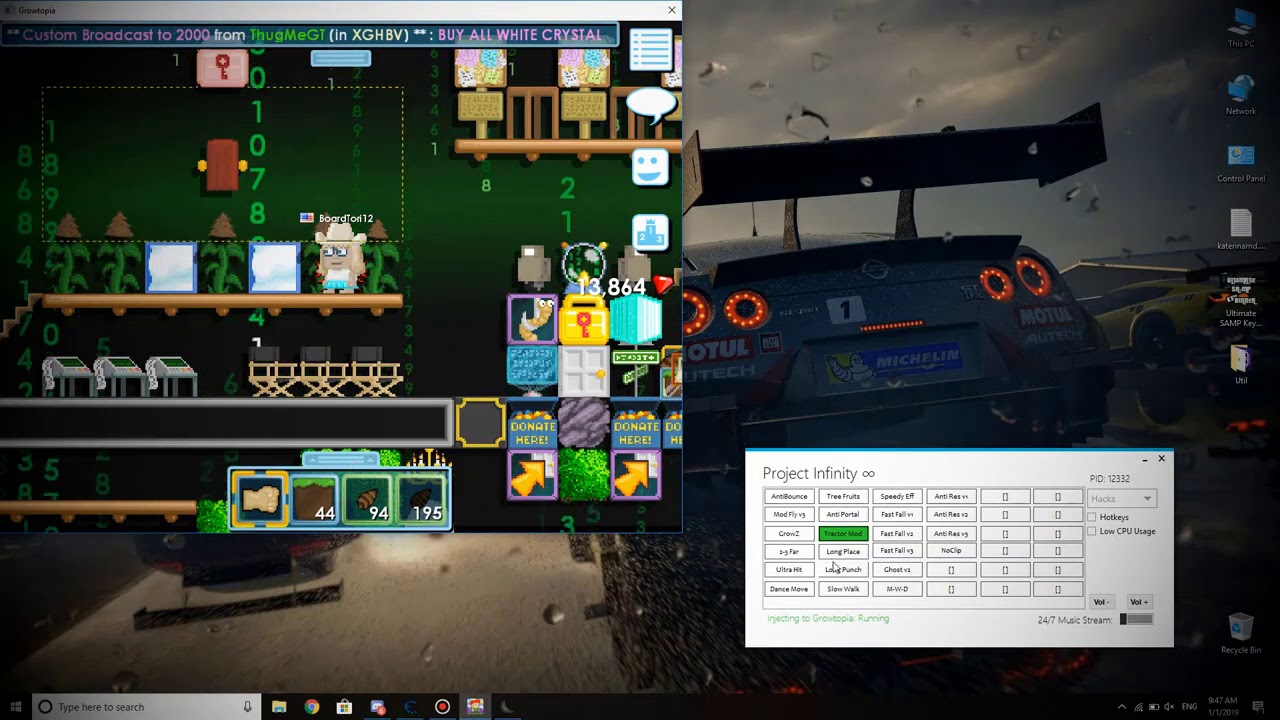Lower music volume with Vol -

click(x=1100, y=602)
